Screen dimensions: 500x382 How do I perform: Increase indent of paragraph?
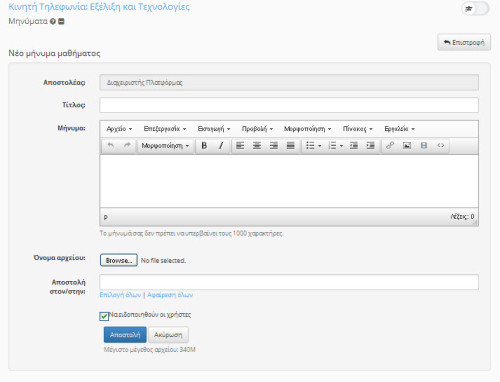(x=370, y=146)
